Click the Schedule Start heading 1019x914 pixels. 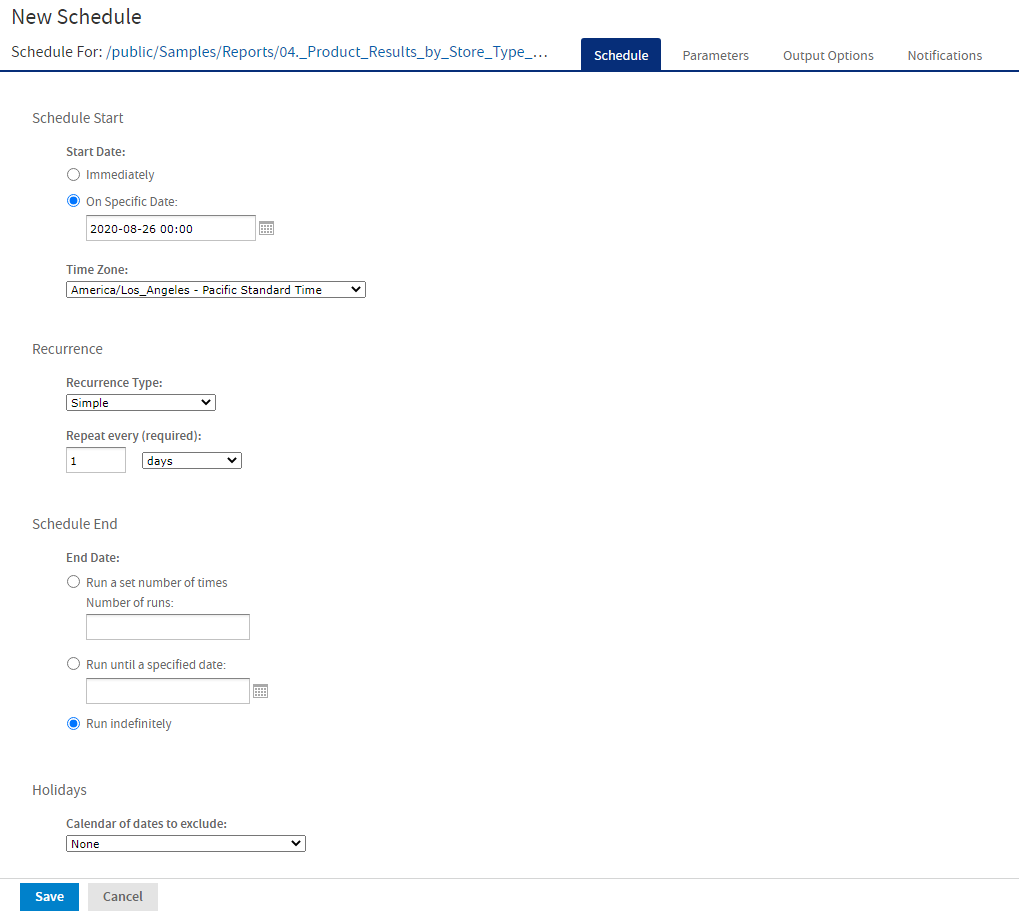(77, 118)
